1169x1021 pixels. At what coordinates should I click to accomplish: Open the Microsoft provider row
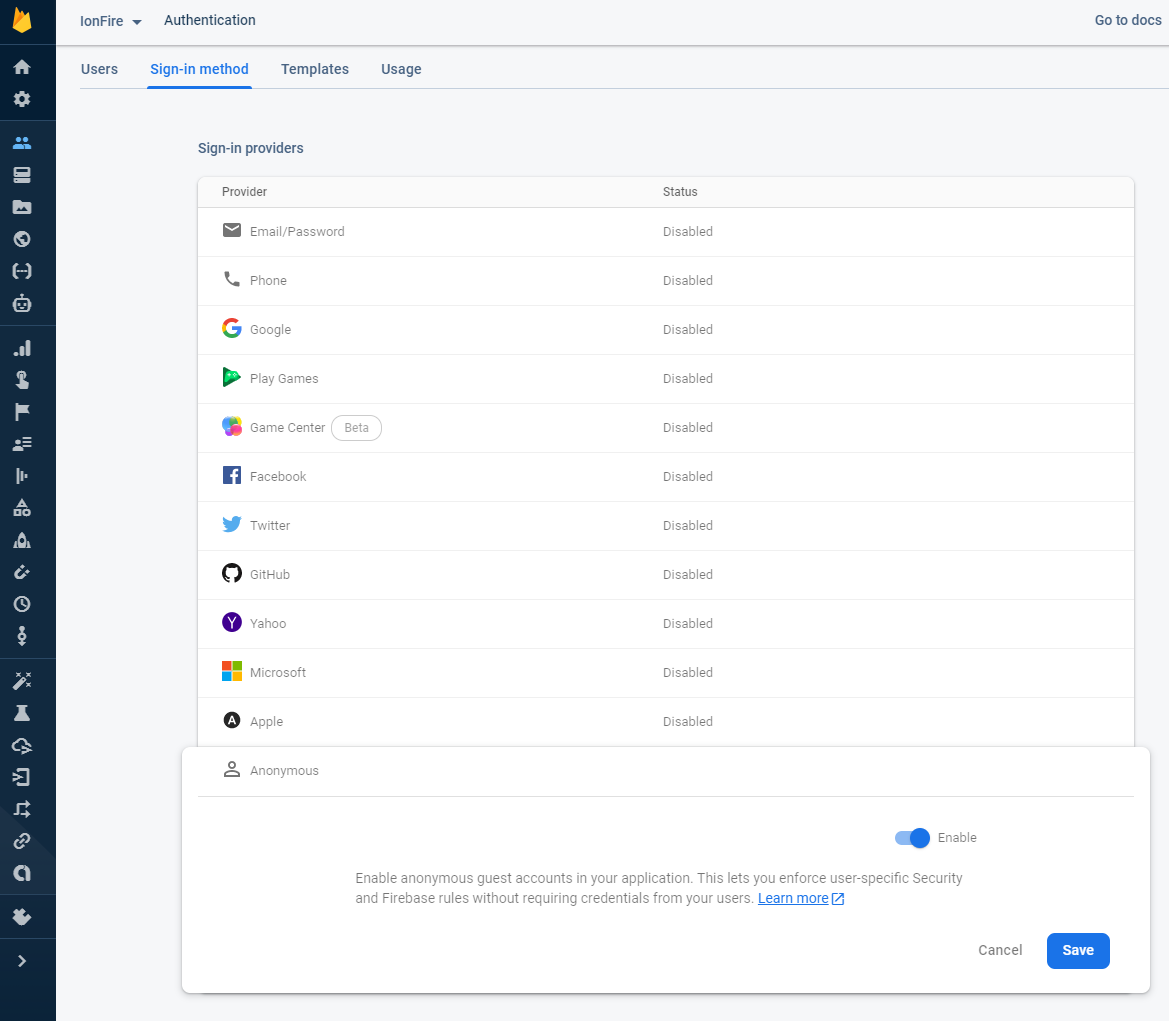point(666,673)
